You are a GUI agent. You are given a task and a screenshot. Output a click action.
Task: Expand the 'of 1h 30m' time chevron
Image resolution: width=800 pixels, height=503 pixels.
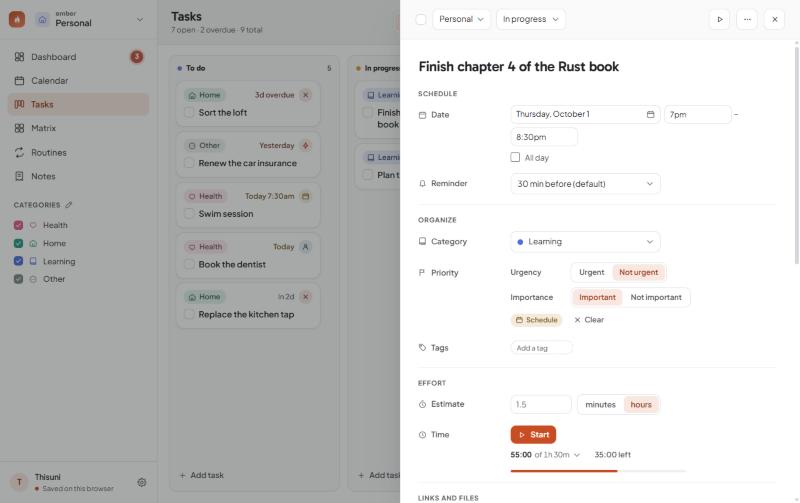tap(577, 455)
